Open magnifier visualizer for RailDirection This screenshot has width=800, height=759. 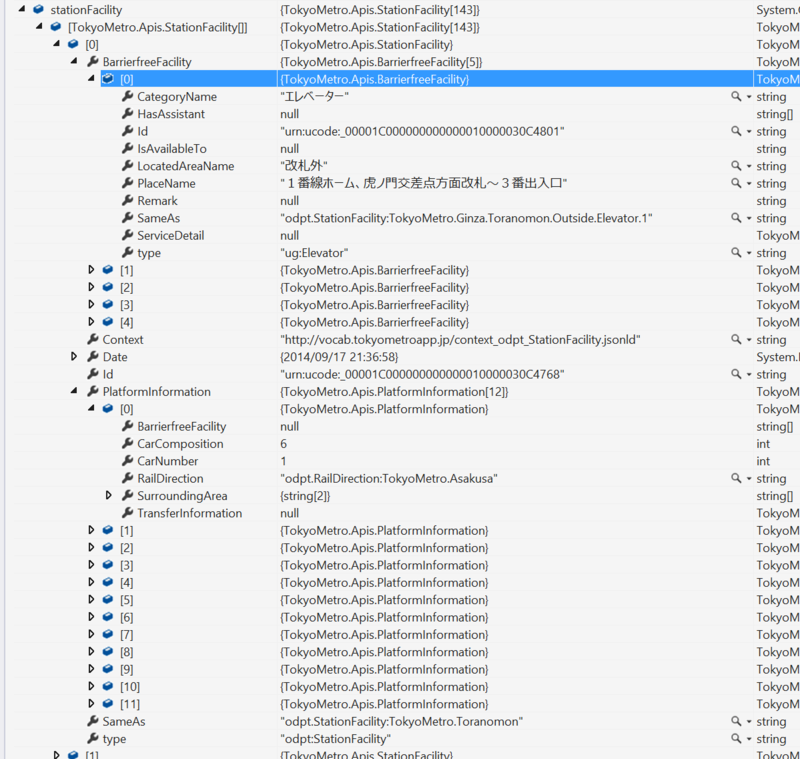[736, 477]
